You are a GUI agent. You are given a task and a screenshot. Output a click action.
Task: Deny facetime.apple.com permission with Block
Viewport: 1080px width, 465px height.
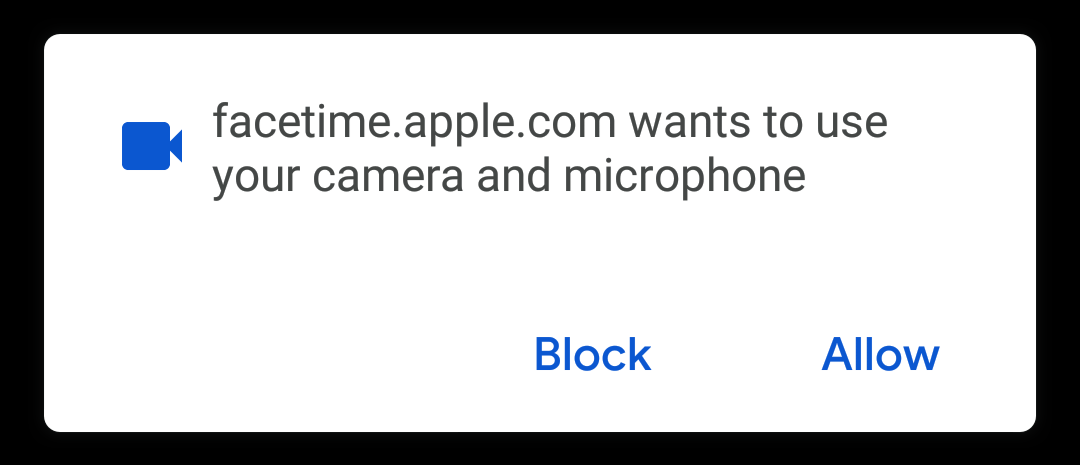click(592, 355)
